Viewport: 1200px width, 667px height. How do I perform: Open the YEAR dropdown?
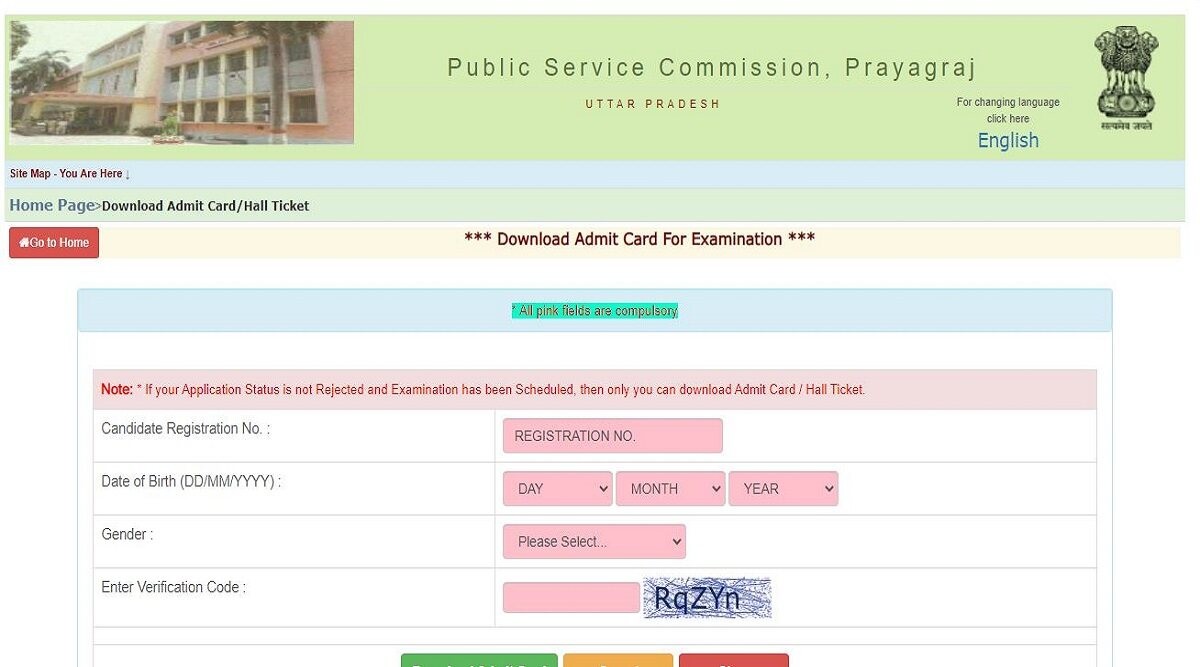pyautogui.click(x=783, y=489)
